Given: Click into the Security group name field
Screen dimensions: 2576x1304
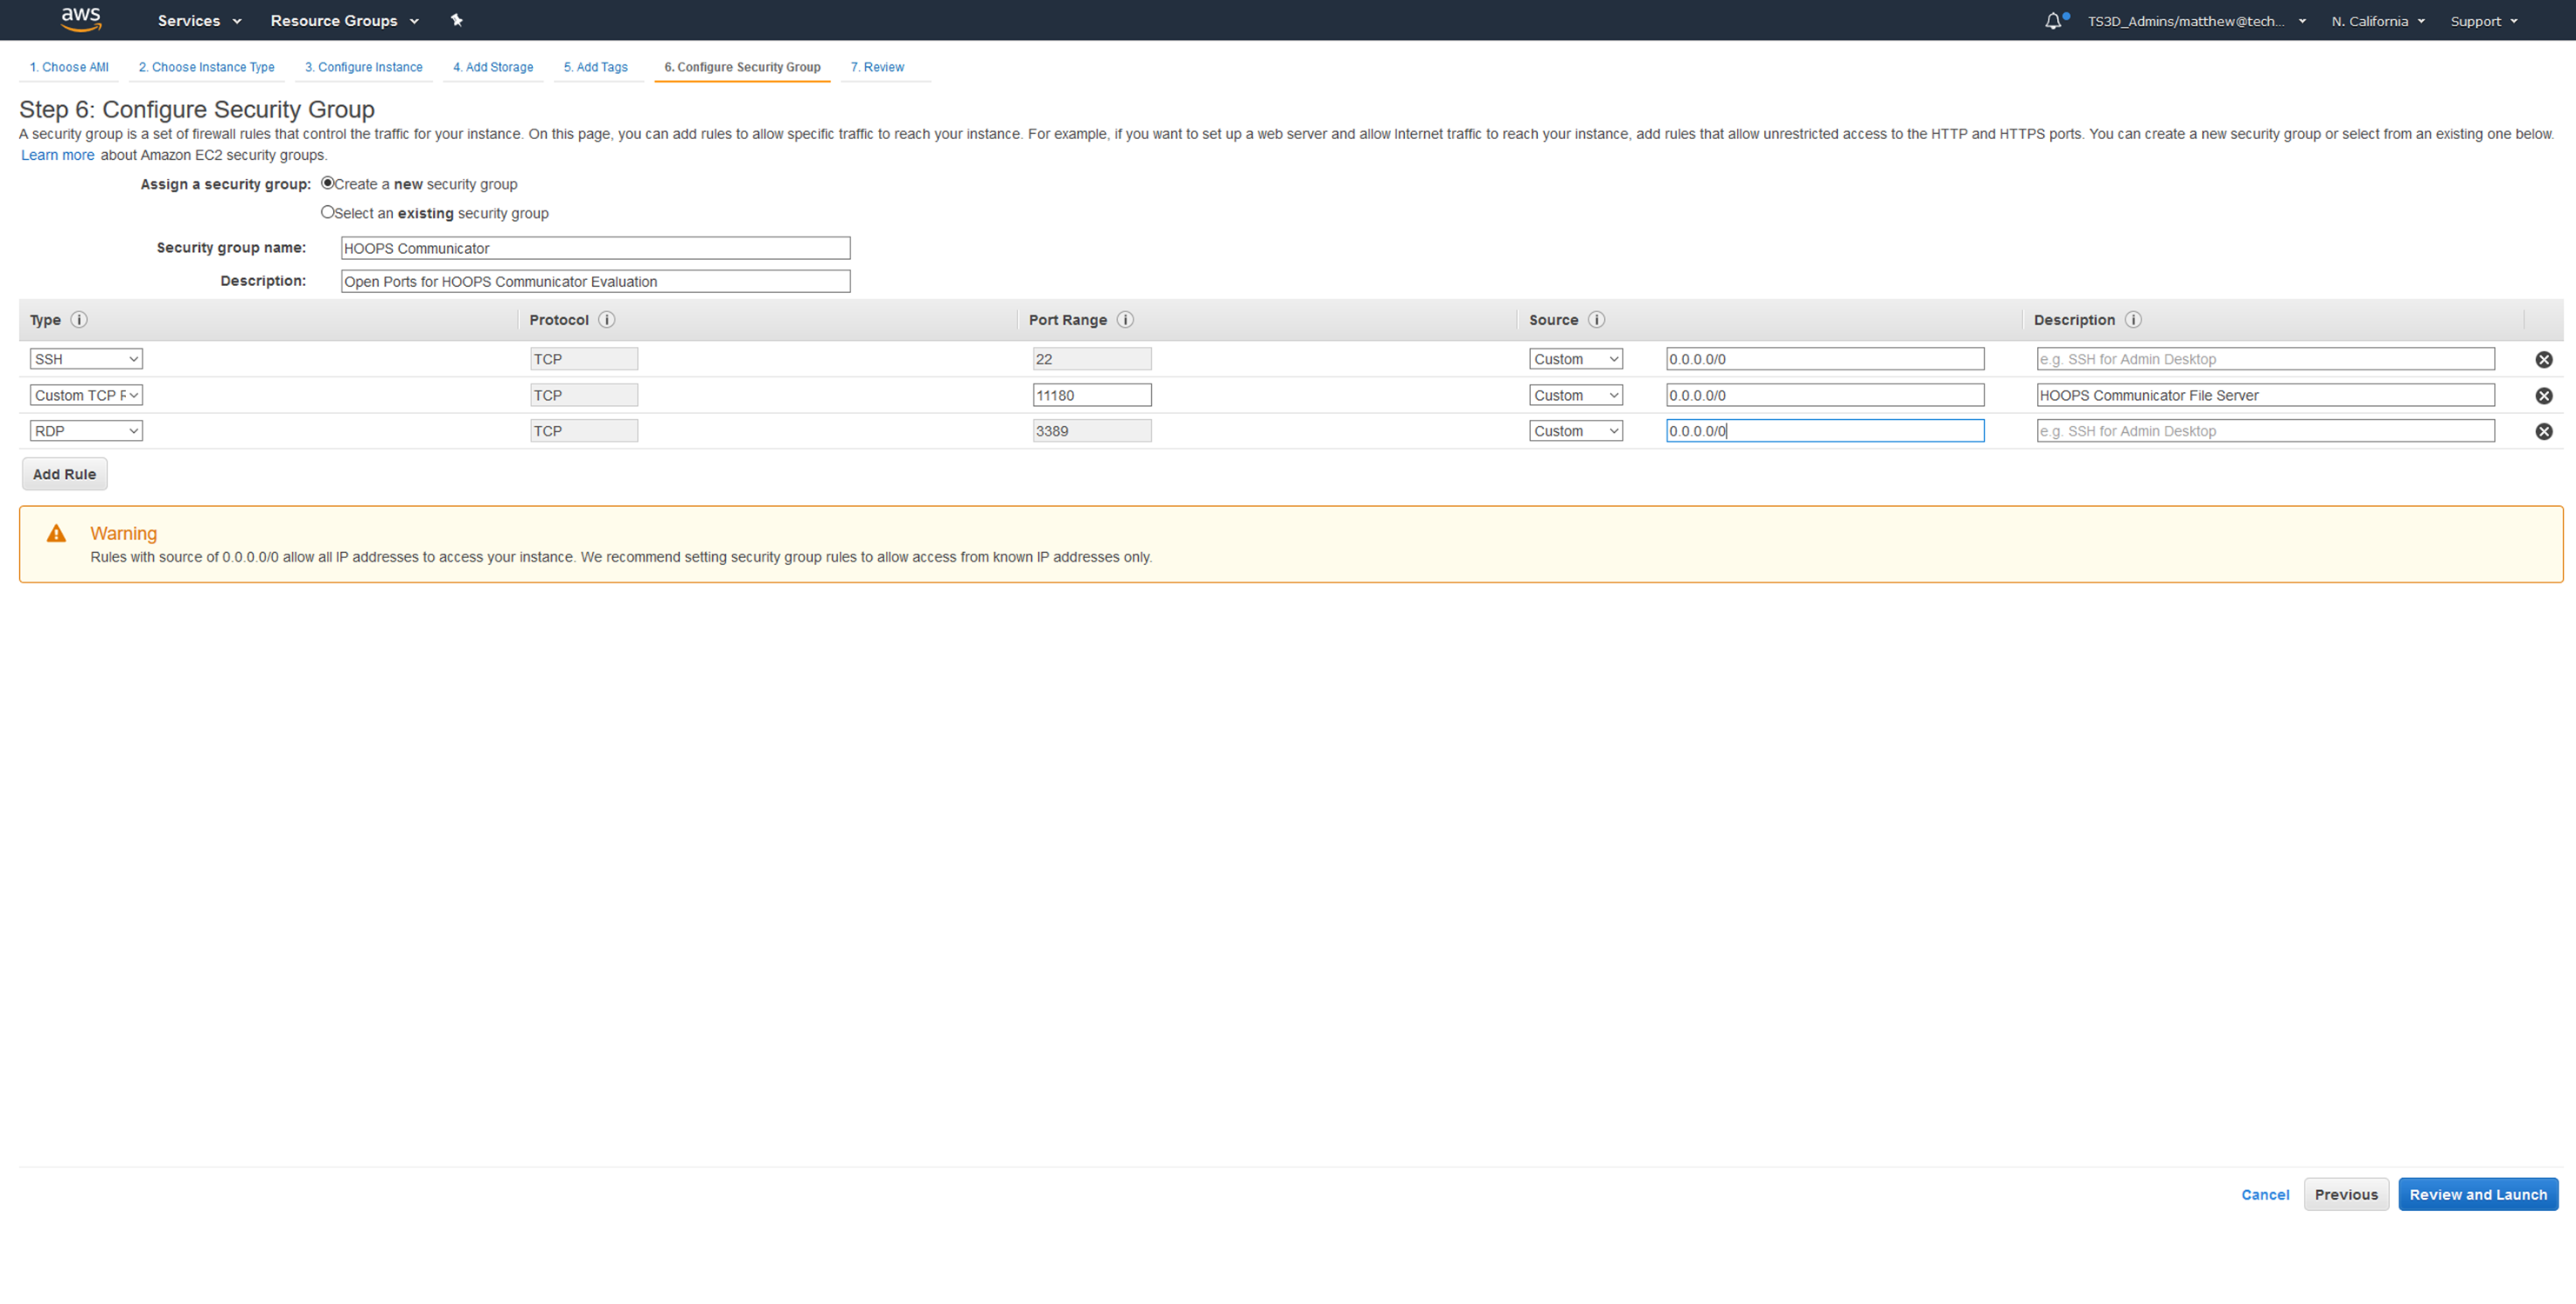Looking at the screenshot, I should click(594, 247).
